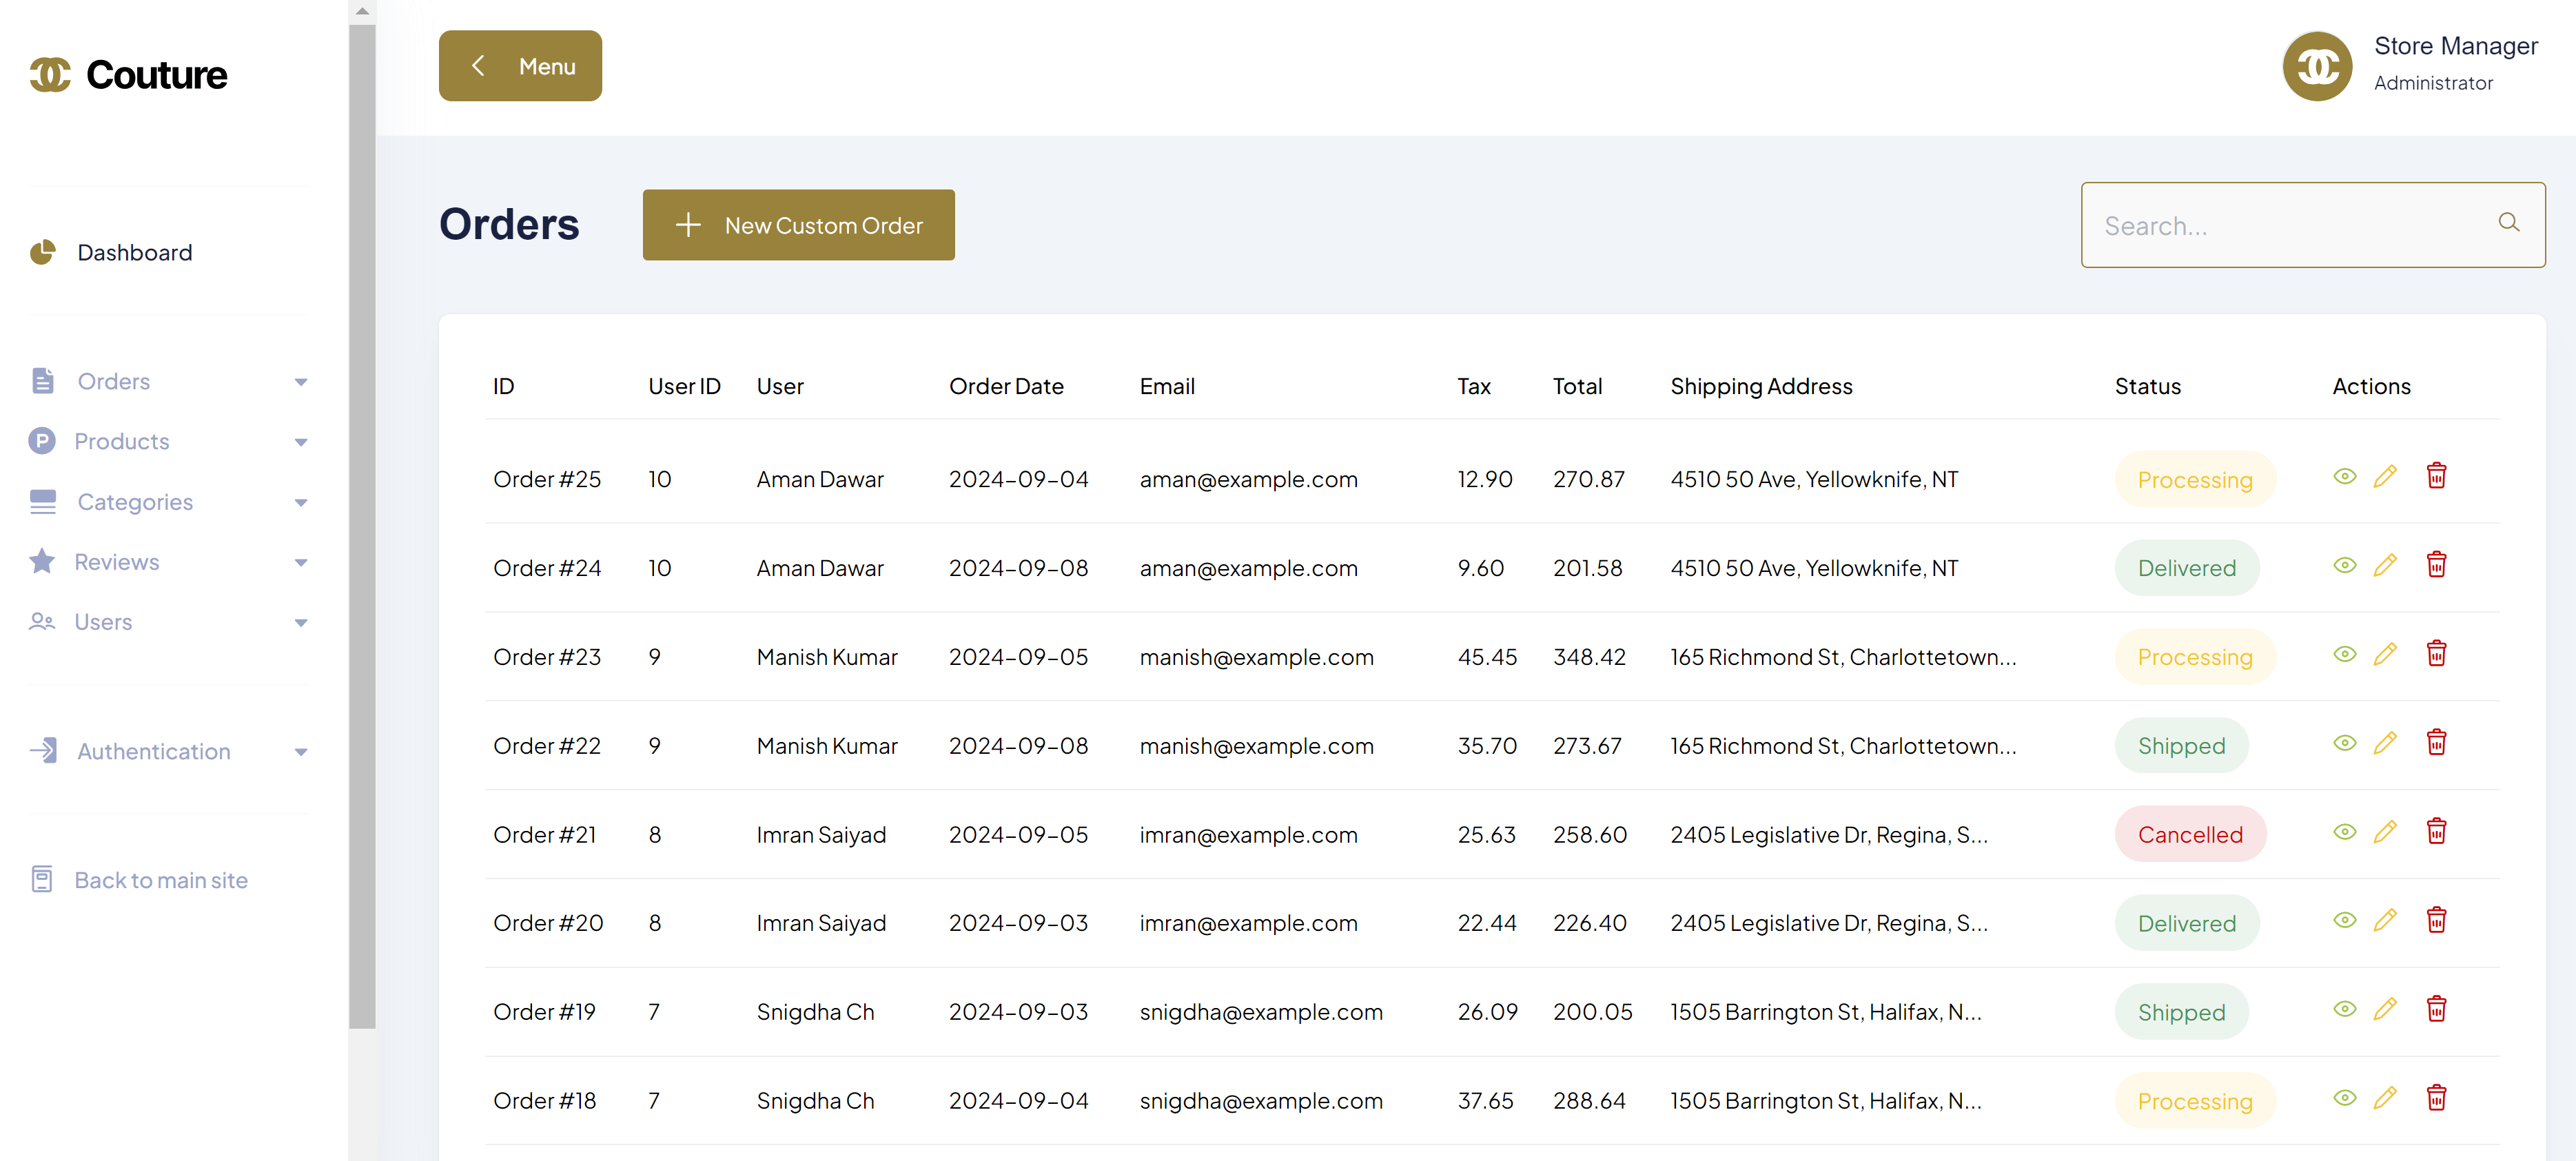
Task: Click the New Custom Order button
Action: (x=798, y=224)
